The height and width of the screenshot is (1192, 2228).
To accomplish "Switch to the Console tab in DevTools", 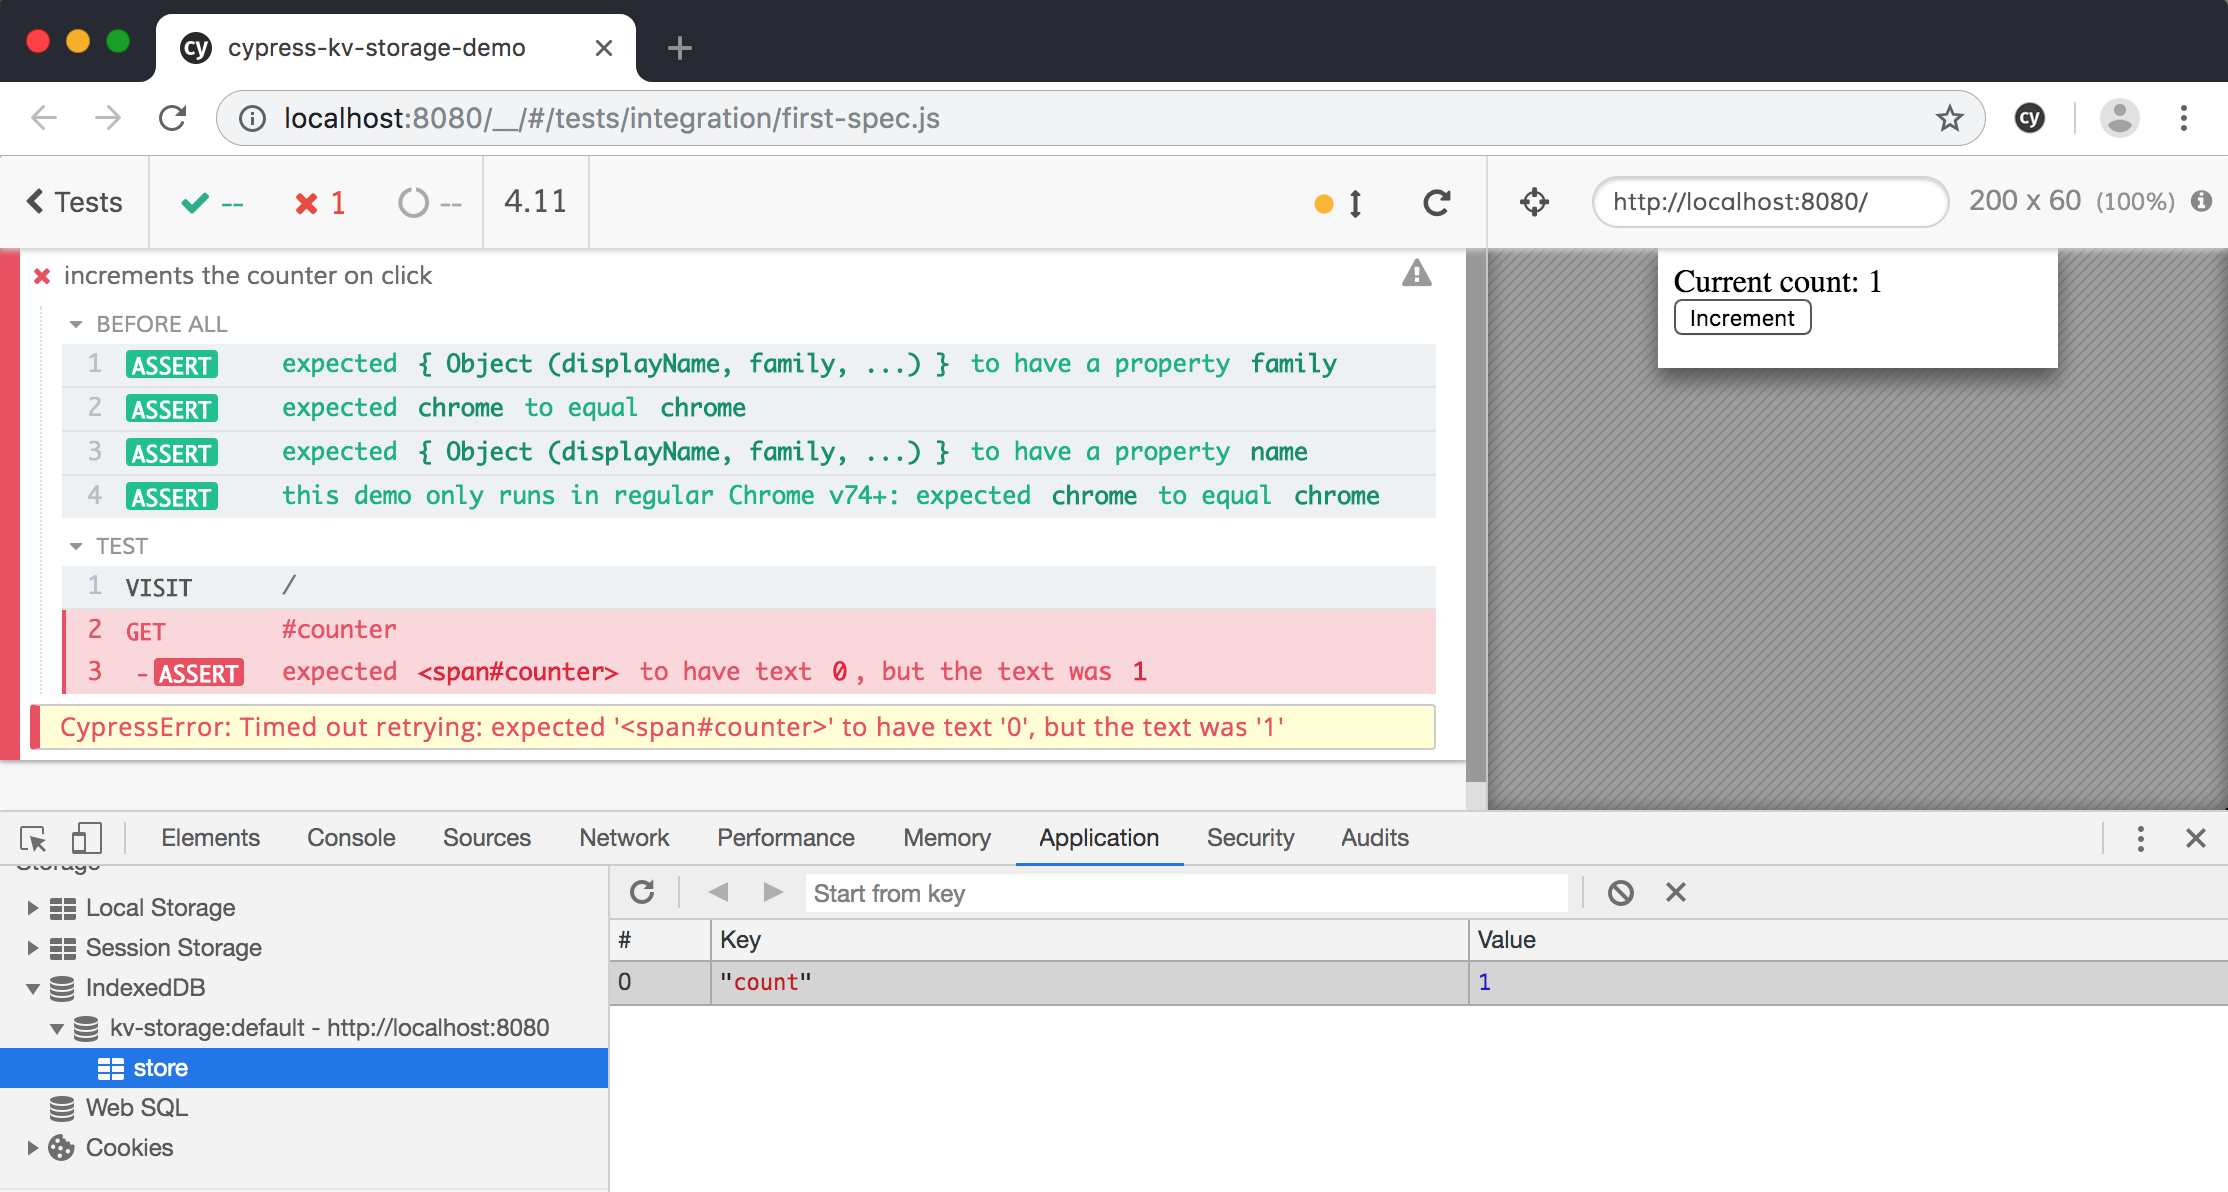I will click(351, 838).
